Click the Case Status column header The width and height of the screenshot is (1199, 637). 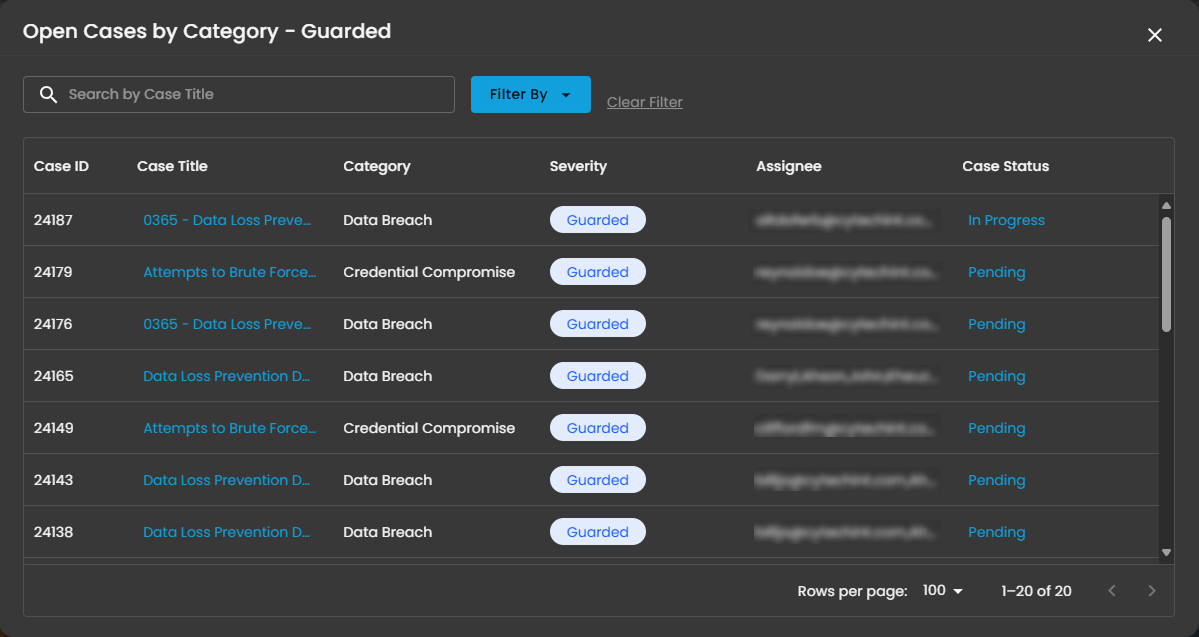coord(1005,166)
